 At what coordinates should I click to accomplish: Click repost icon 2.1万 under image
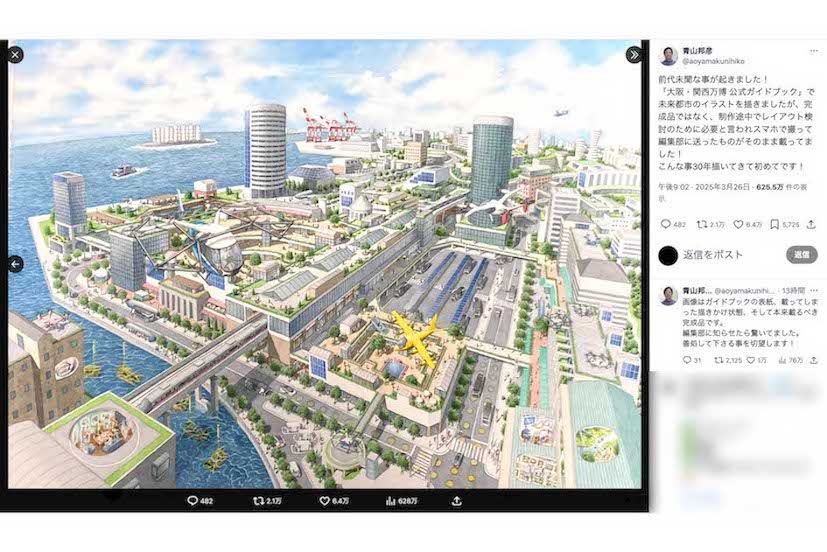(267, 501)
